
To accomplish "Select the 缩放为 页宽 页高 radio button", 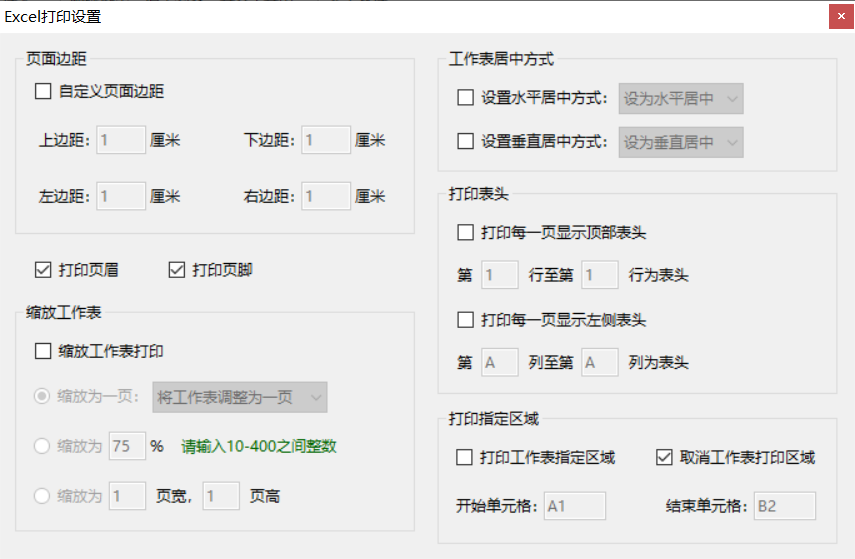I will click(42, 496).
